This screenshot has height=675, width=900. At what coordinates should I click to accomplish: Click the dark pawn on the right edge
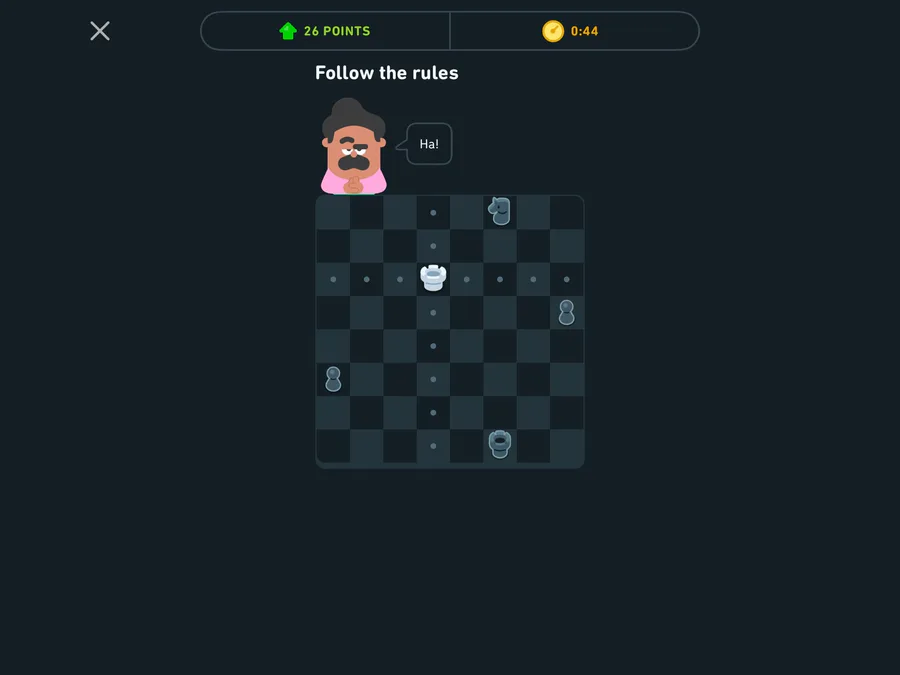click(567, 312)
